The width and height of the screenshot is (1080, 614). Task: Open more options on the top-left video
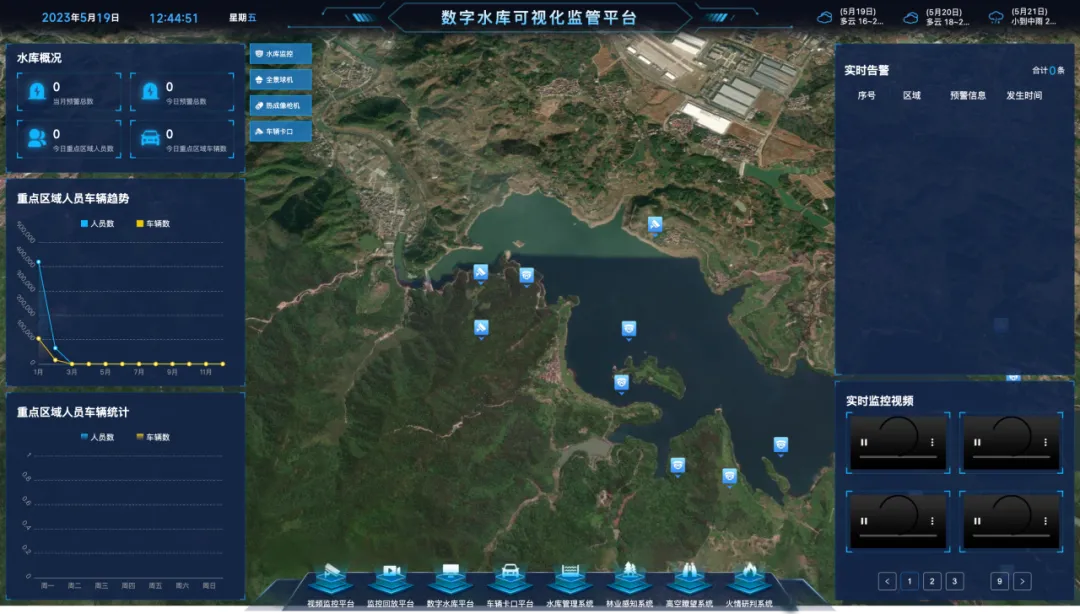(932, 442)
